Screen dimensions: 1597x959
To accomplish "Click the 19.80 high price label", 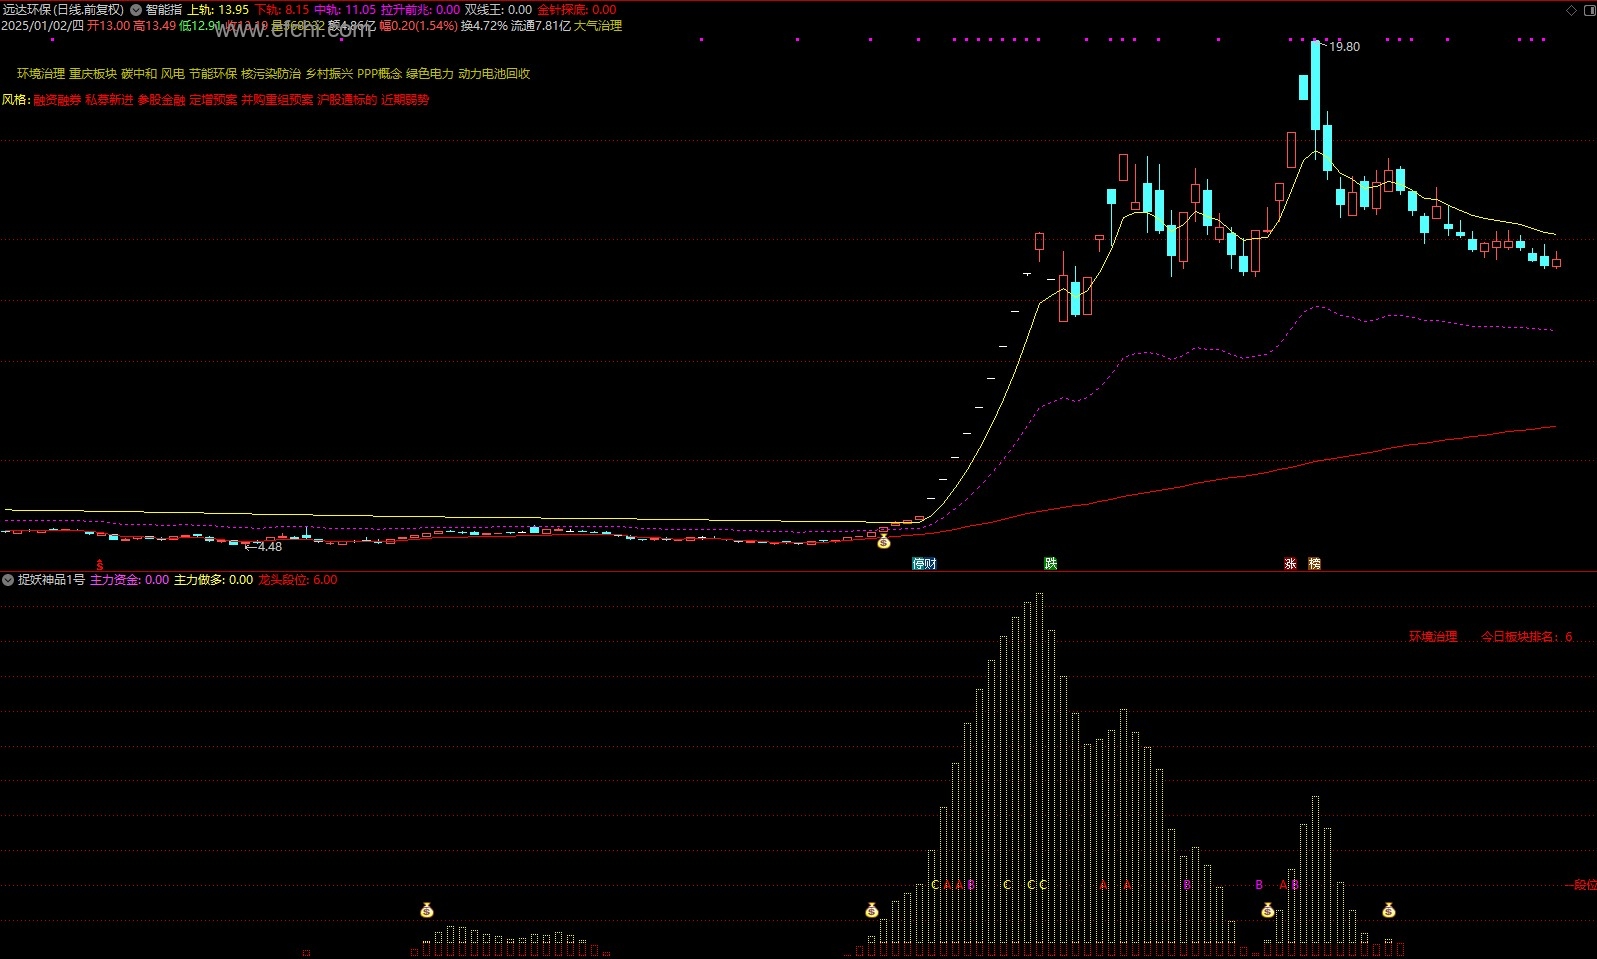I will click(1344, 47).
